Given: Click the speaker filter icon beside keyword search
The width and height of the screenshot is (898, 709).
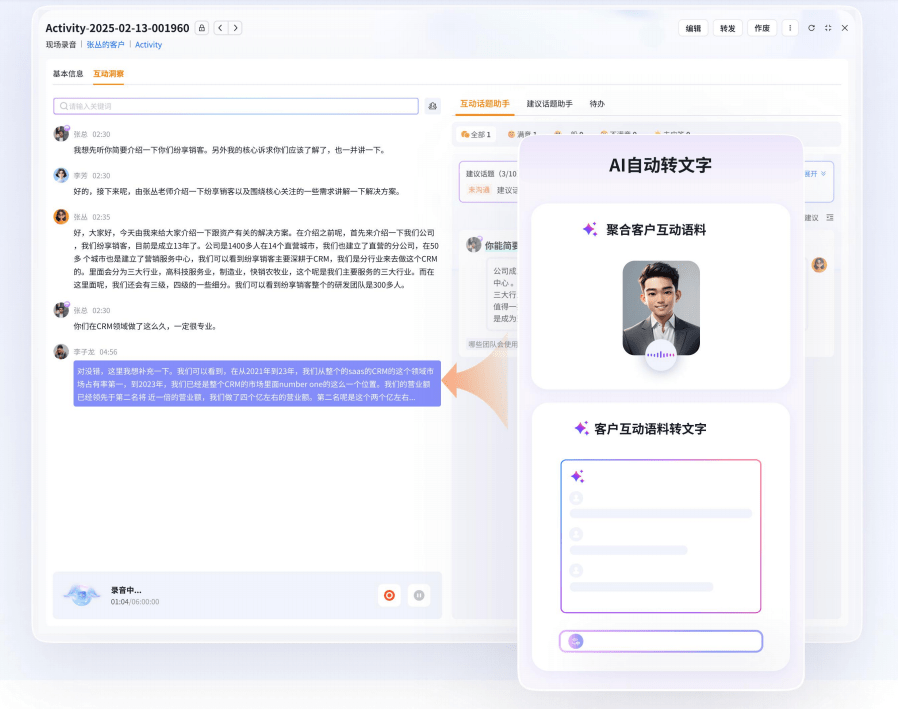Looking at the screenshot, I should pos(432,106).
